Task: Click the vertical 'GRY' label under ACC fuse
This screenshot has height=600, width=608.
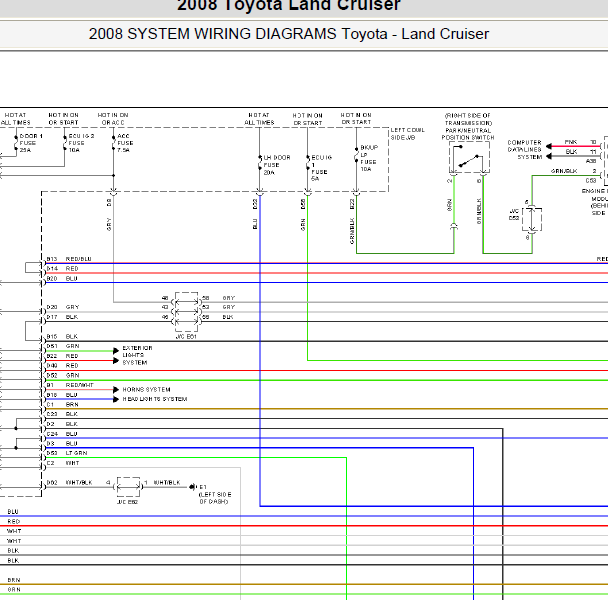Action: (109, 225)
